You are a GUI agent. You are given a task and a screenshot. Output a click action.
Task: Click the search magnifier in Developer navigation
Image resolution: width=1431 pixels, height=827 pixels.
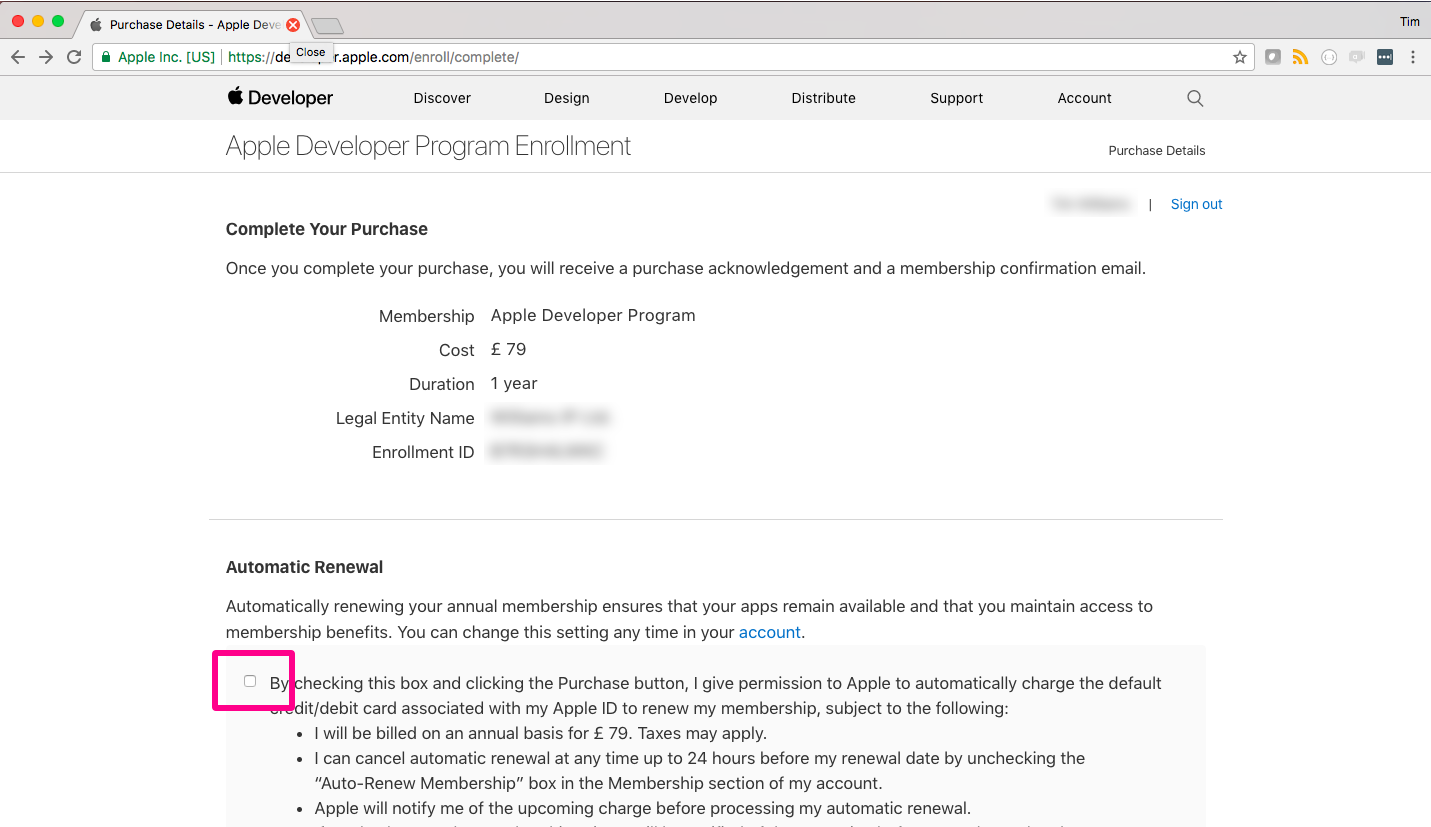[x=1194, y=98]
